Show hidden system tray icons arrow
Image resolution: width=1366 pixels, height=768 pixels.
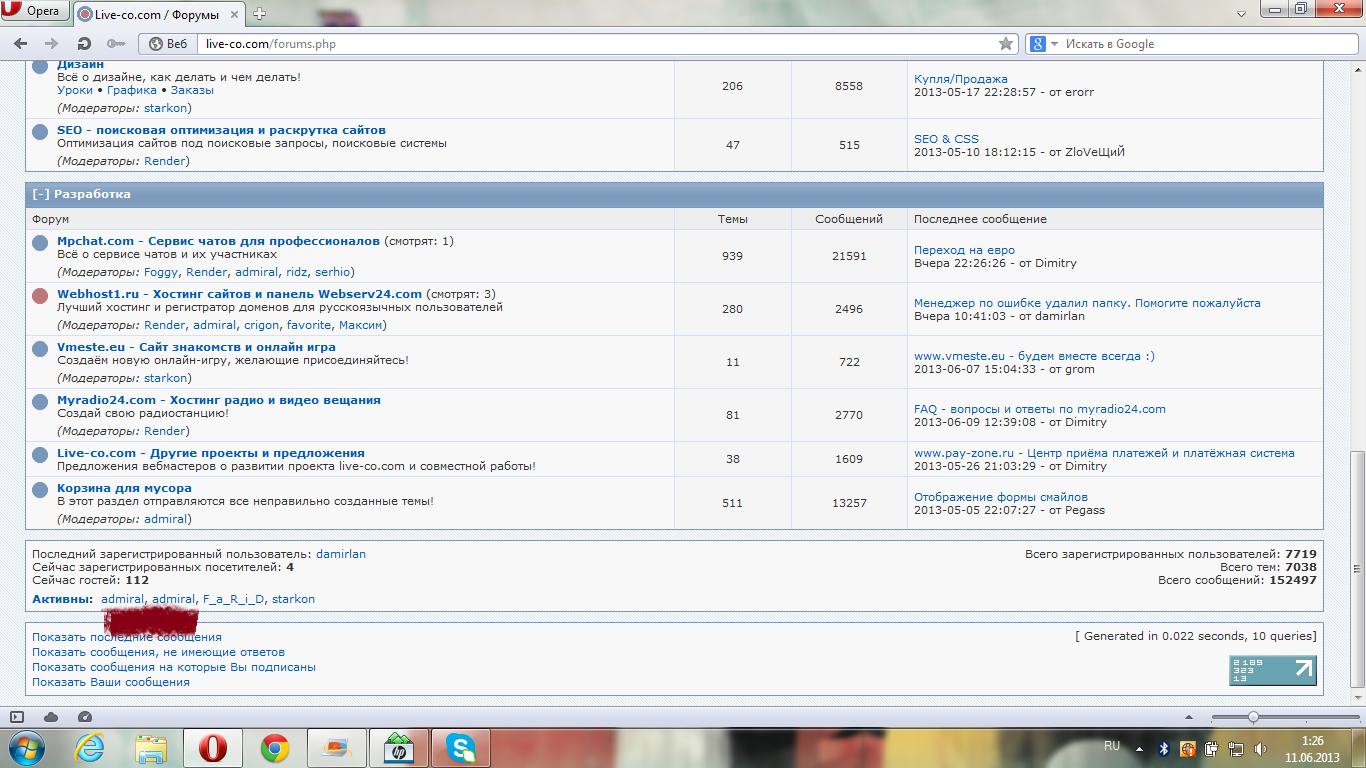[1138, 747]
